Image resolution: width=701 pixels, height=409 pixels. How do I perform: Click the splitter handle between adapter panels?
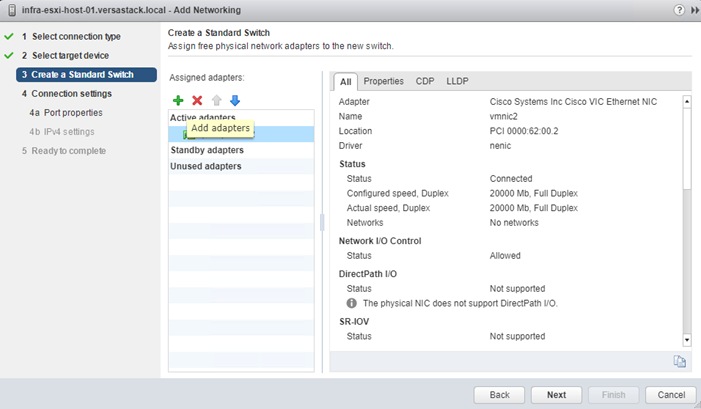click(322, 222)
